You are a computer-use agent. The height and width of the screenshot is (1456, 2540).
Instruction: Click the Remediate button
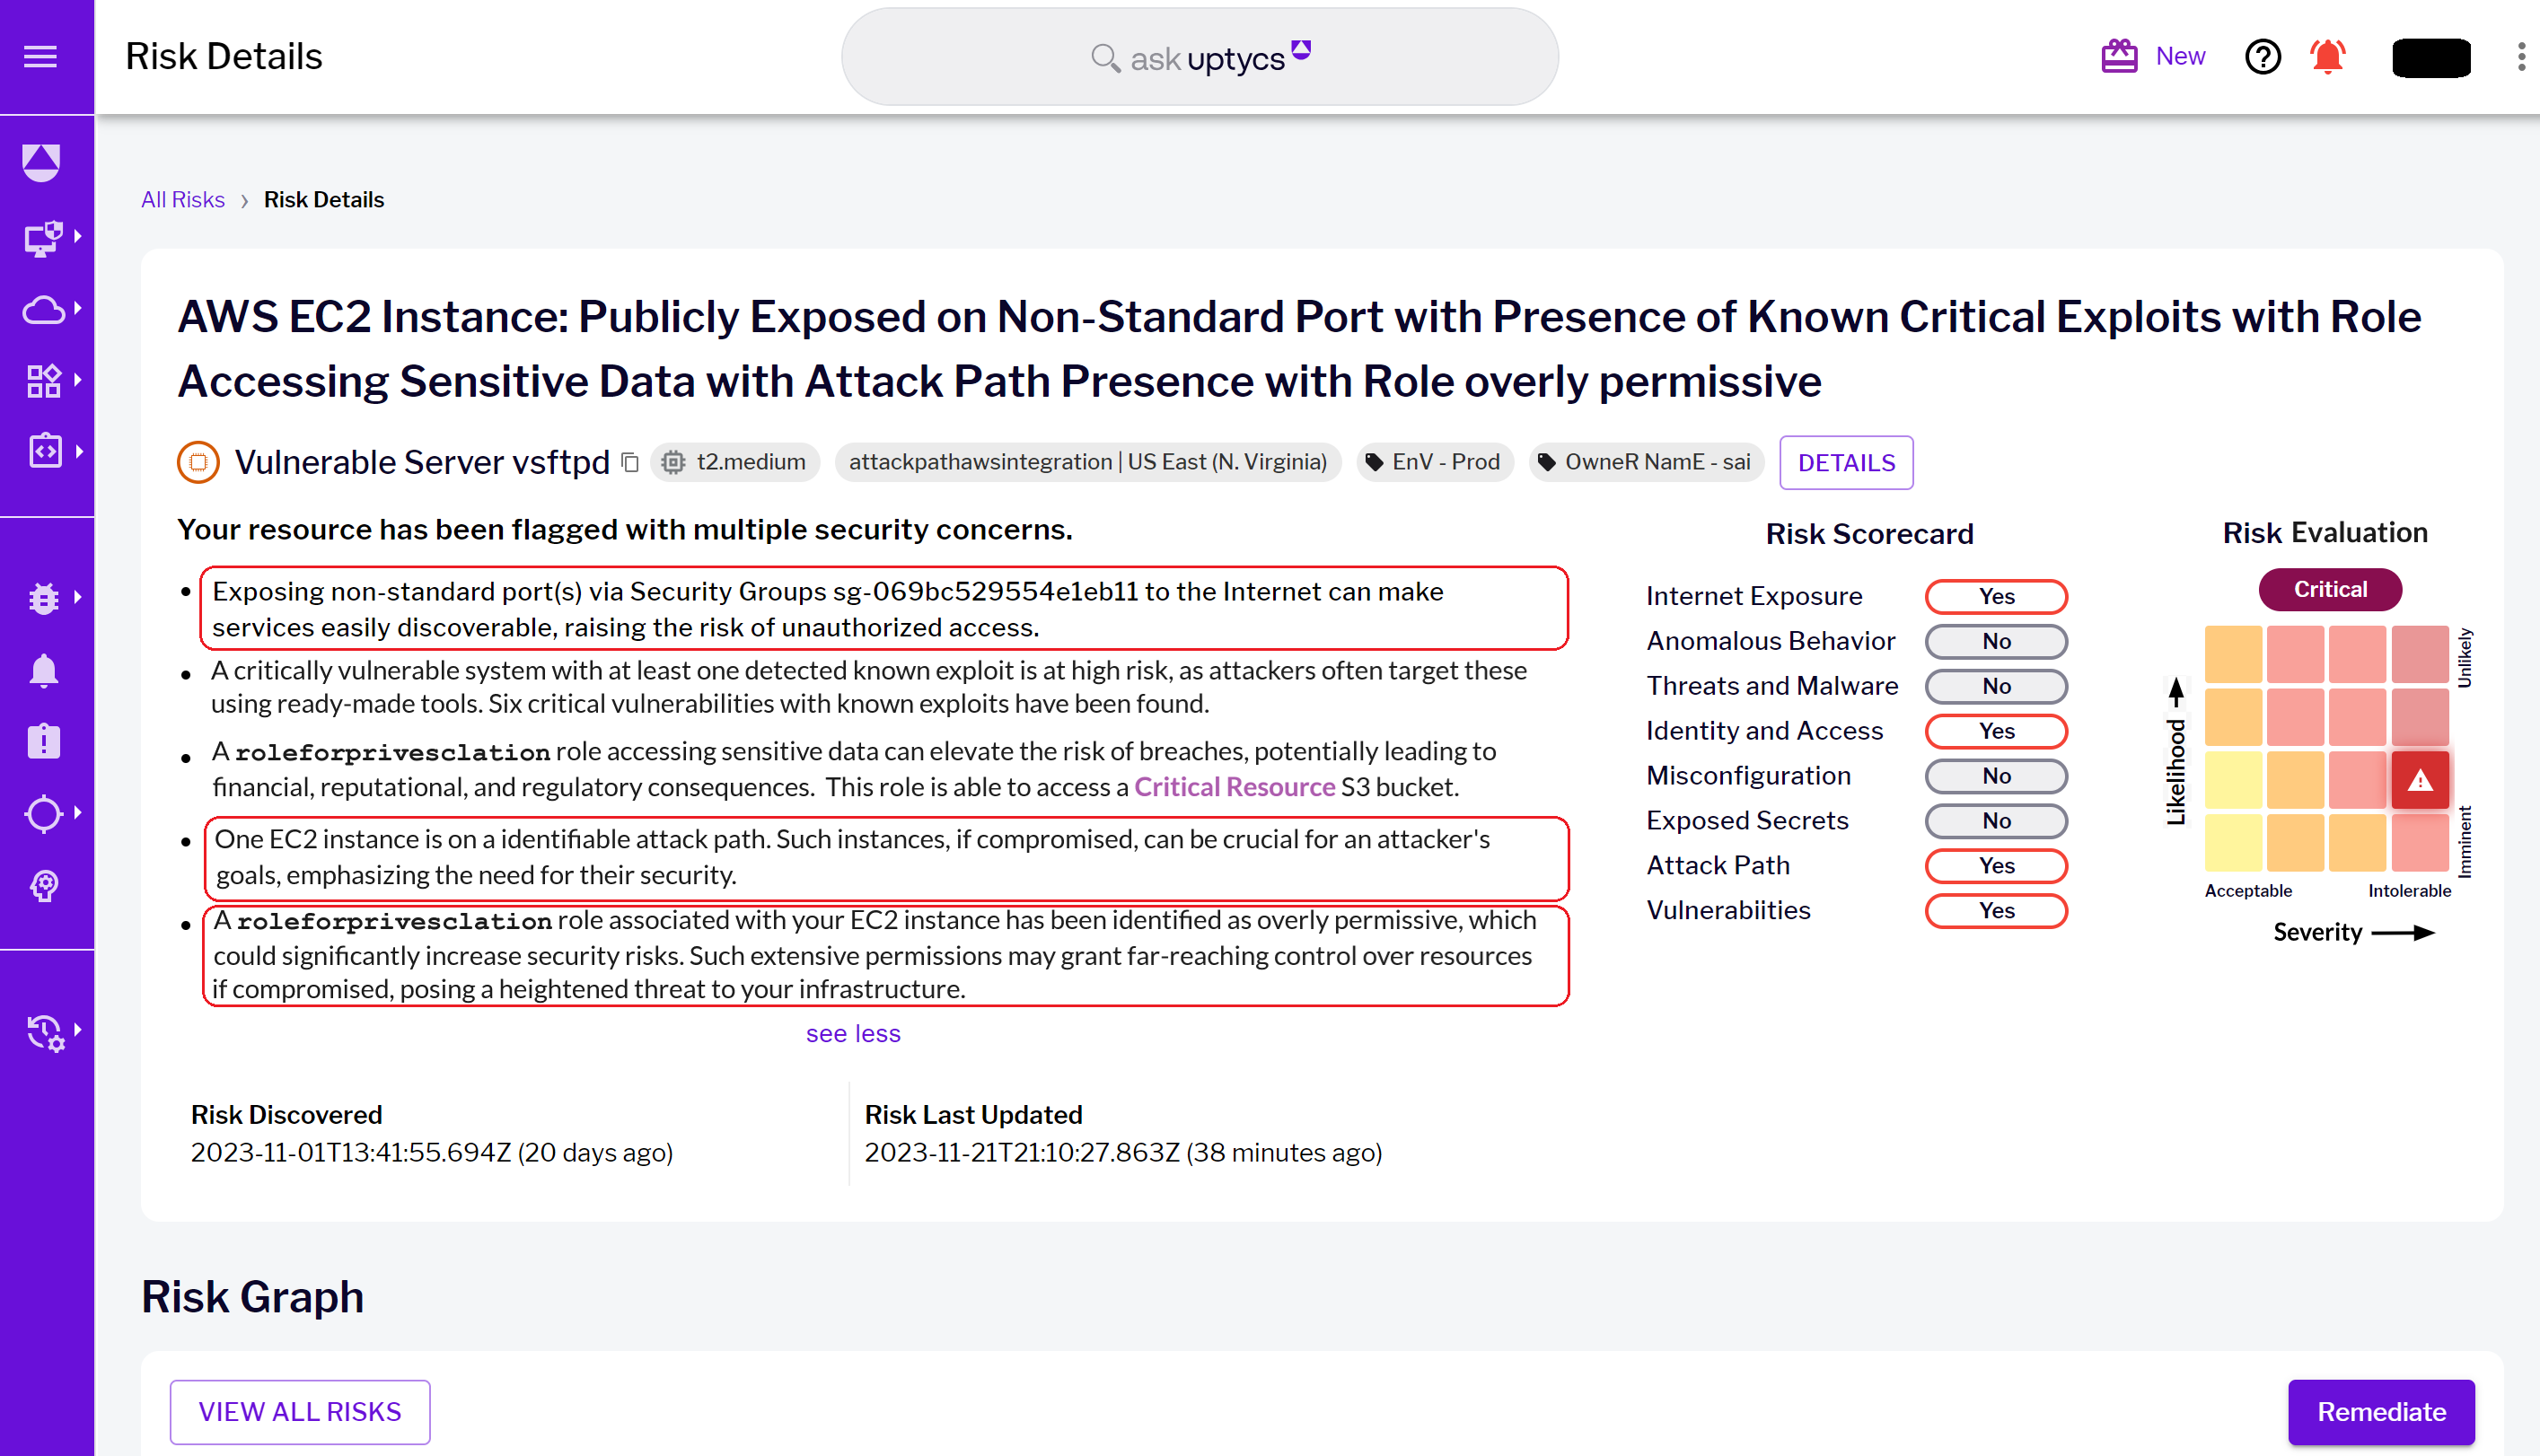point(2380,1411)
